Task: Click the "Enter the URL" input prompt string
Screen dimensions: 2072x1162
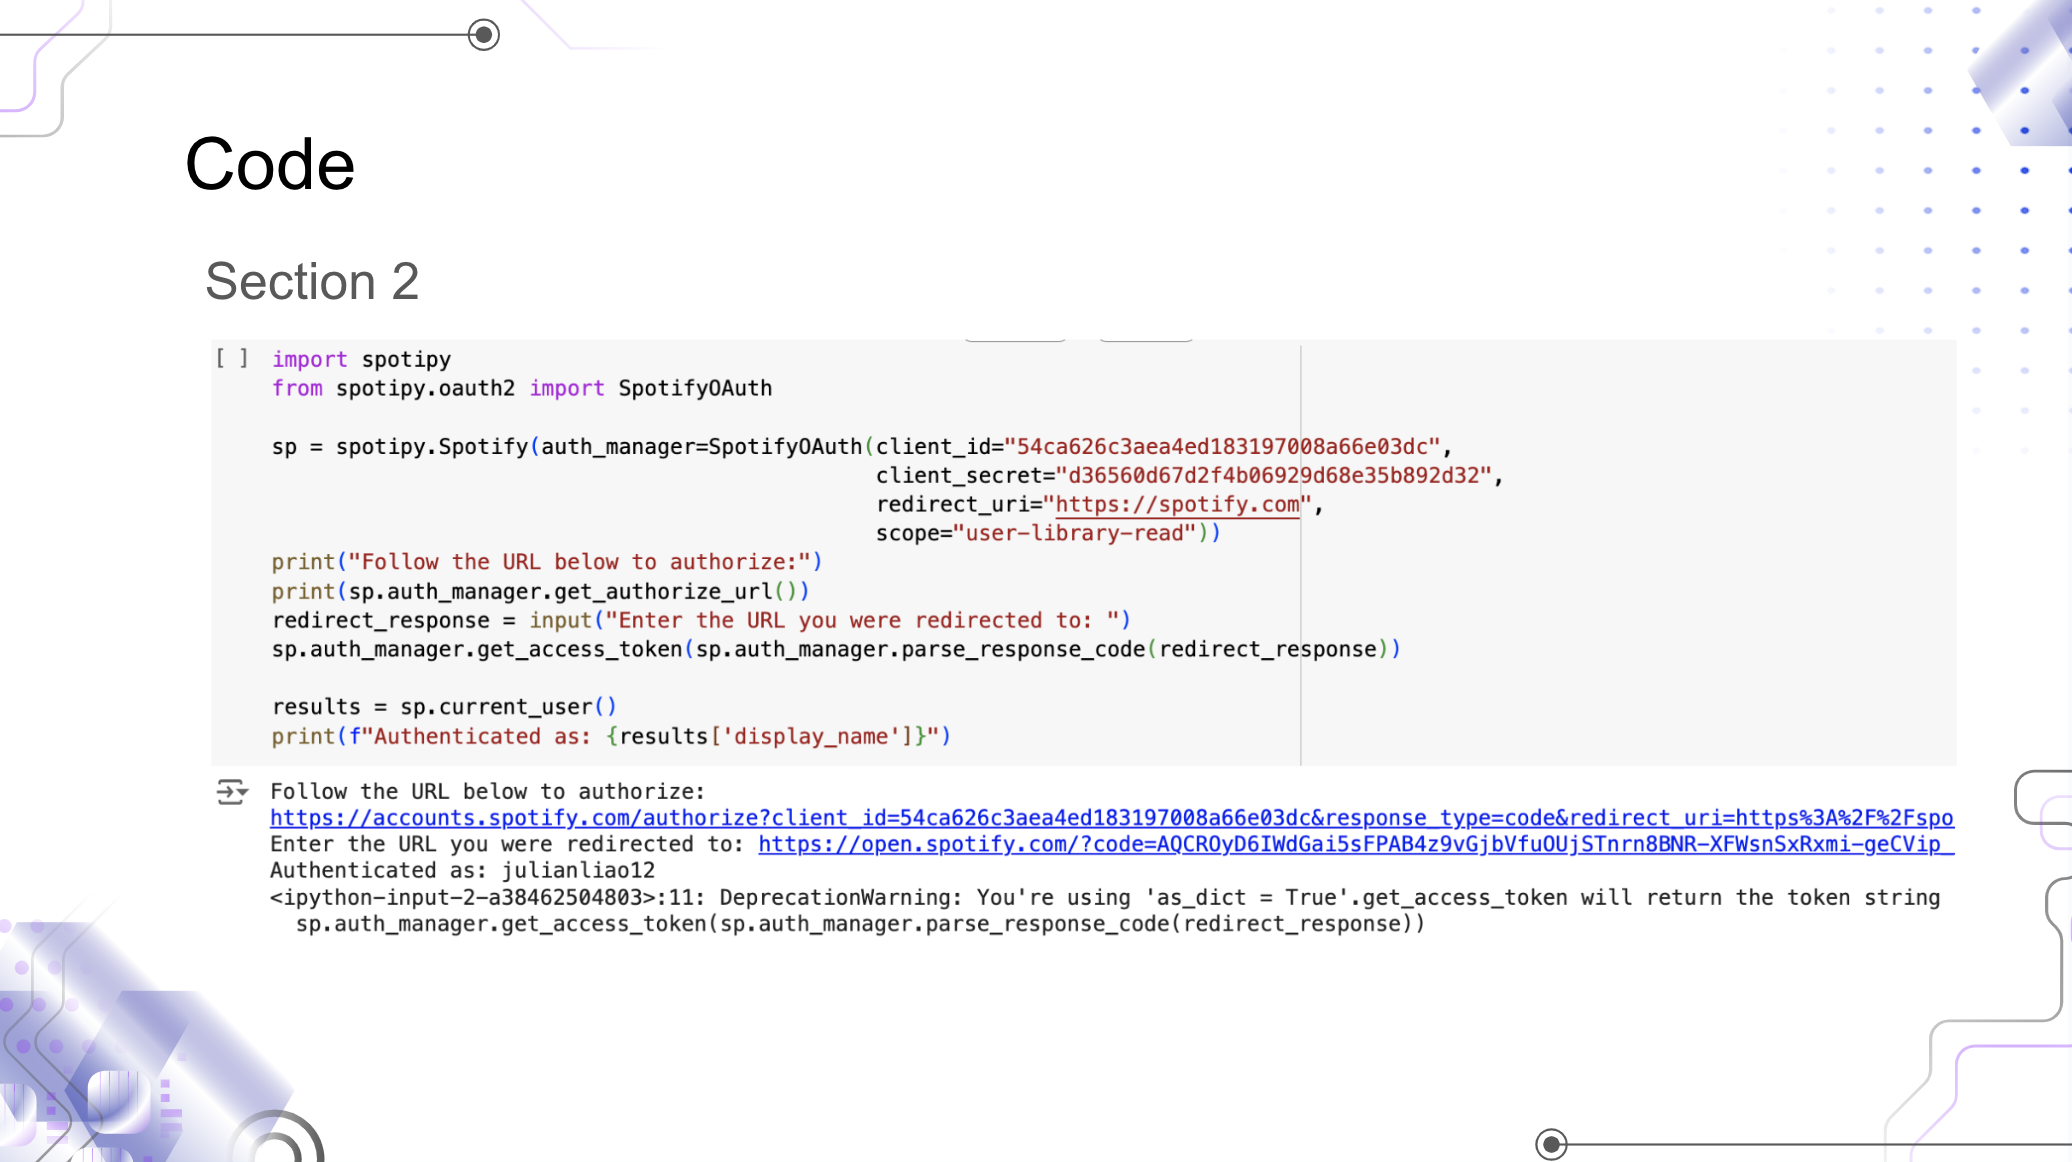Action: pos(861,621)
